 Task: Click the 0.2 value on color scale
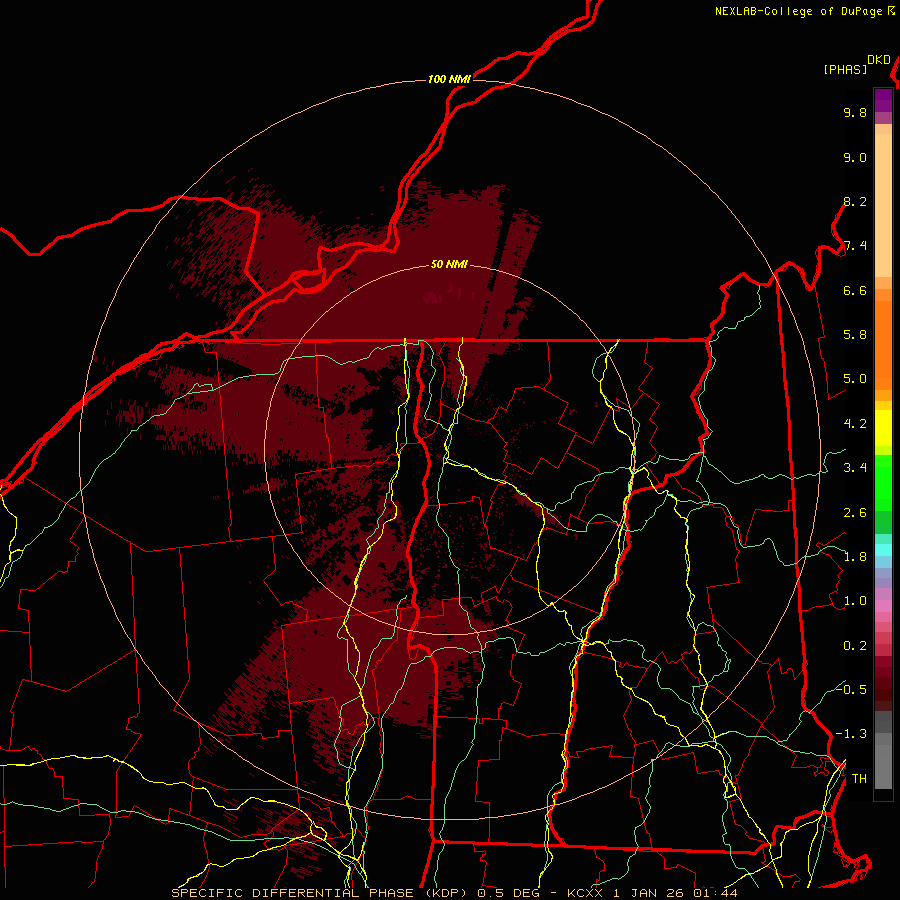[x=855, y=646]
